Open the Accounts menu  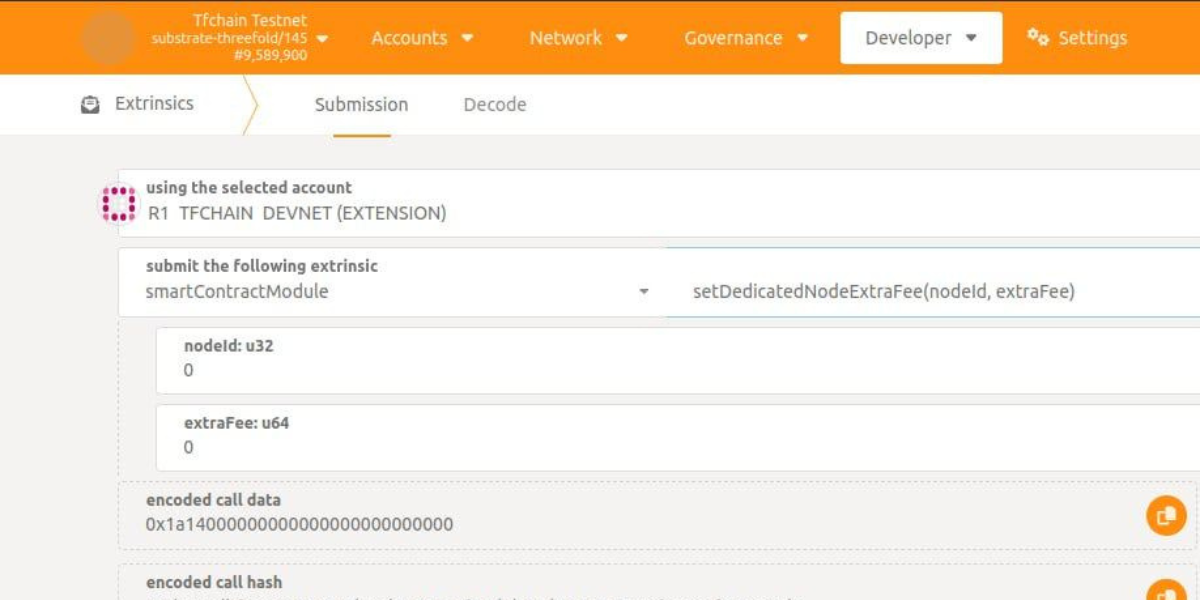422,38
